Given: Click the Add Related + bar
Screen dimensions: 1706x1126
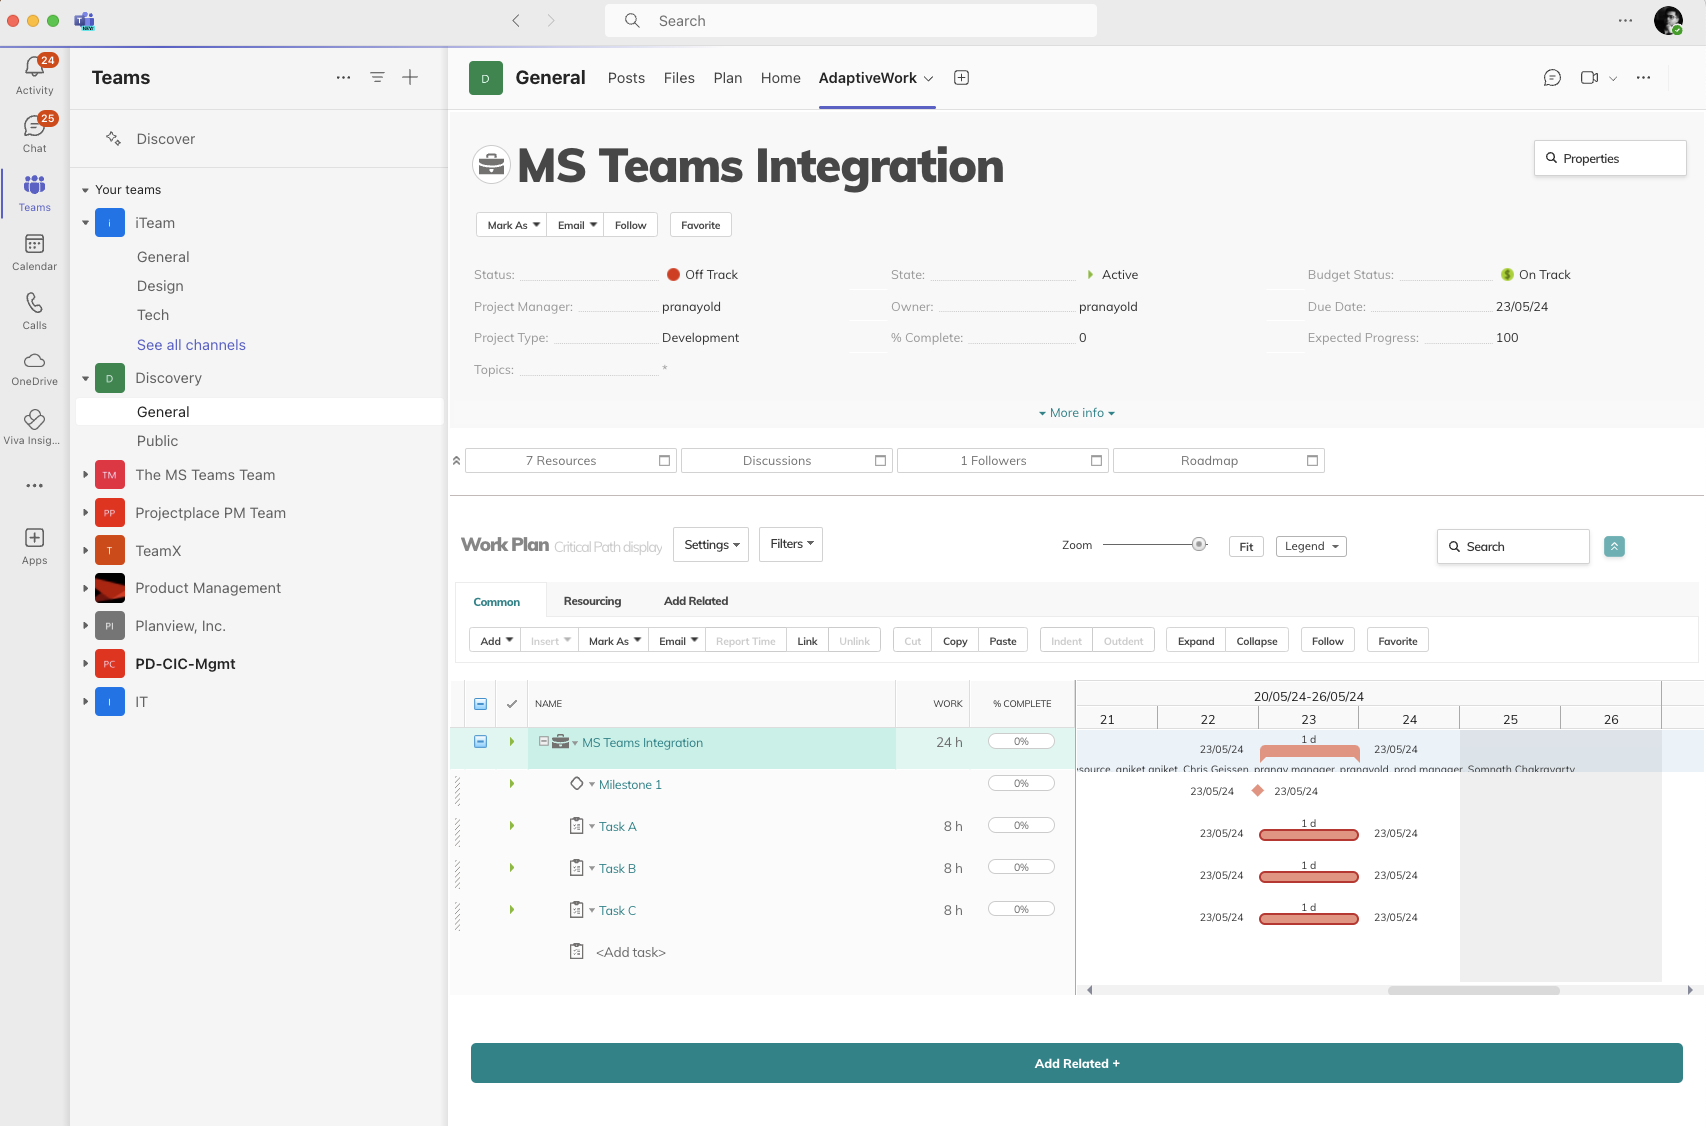Looking at the screenshot, I should click(1077, 1063).
